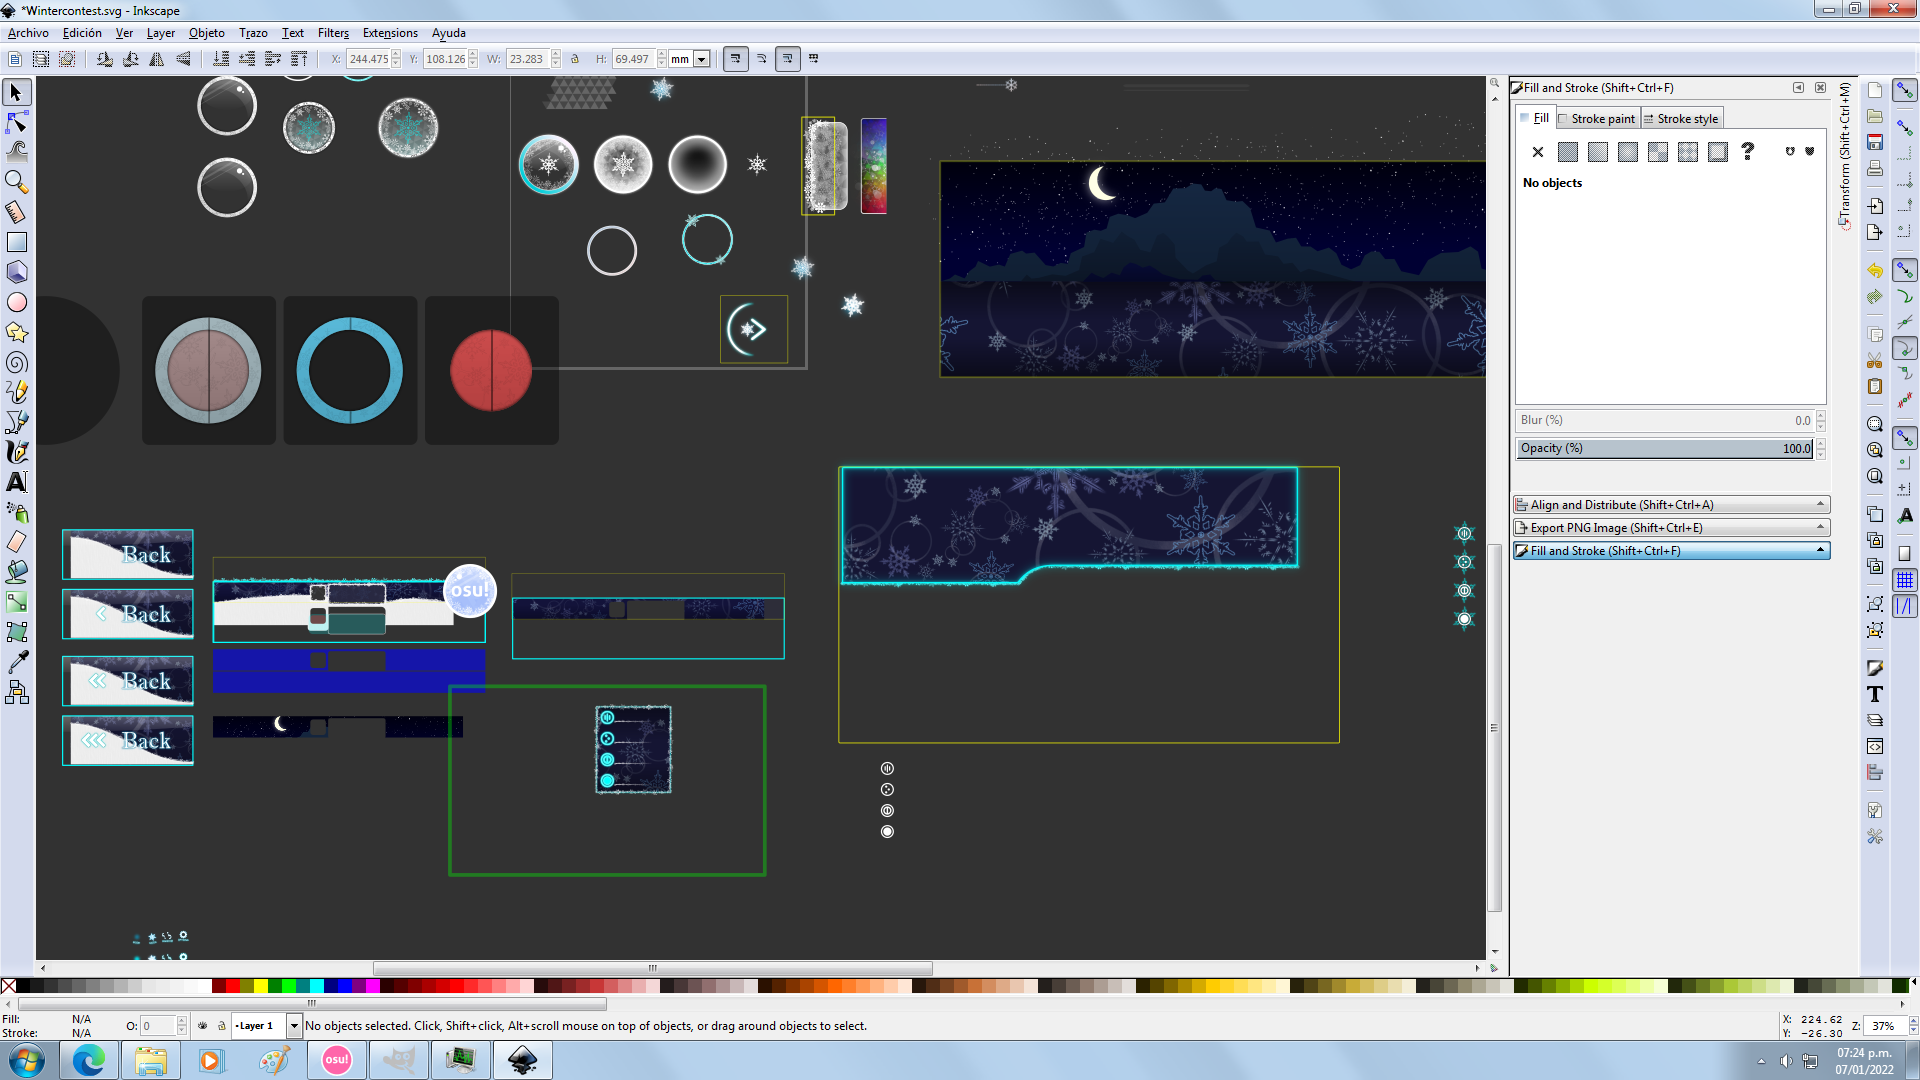Select the Pencil freehand tool

[x=16, y=392]
